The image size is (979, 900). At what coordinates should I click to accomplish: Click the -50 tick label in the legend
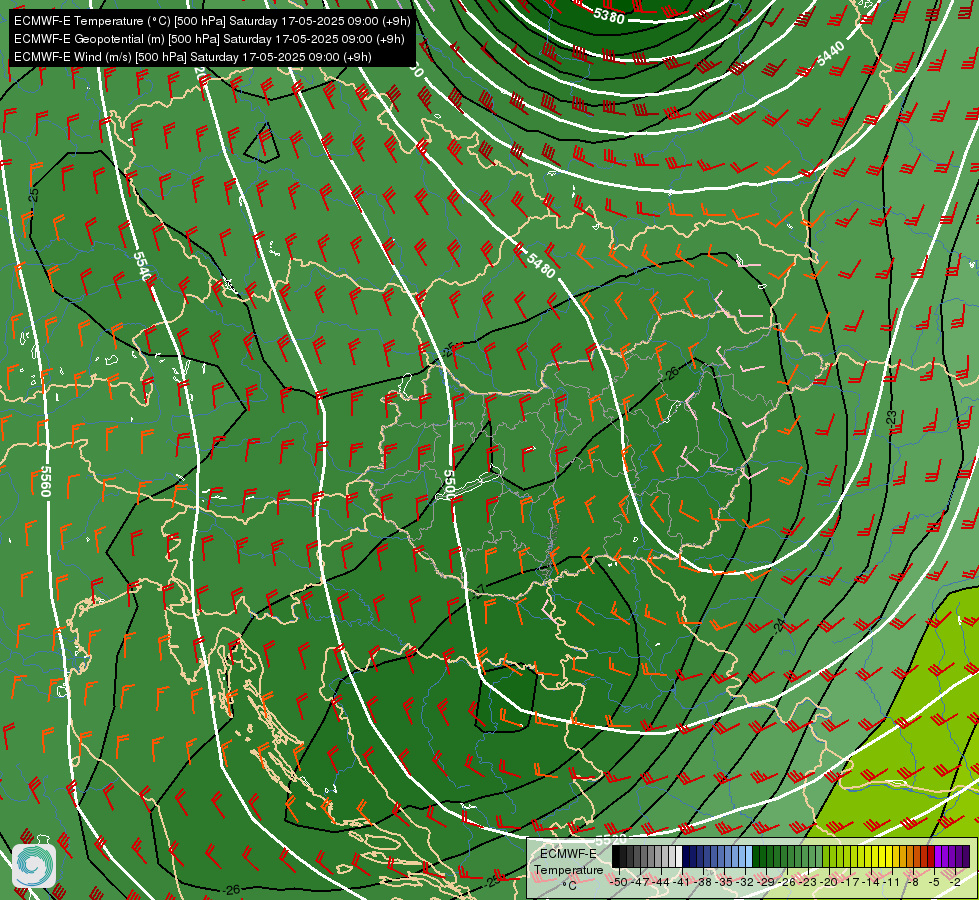click(x=619, y=883)
